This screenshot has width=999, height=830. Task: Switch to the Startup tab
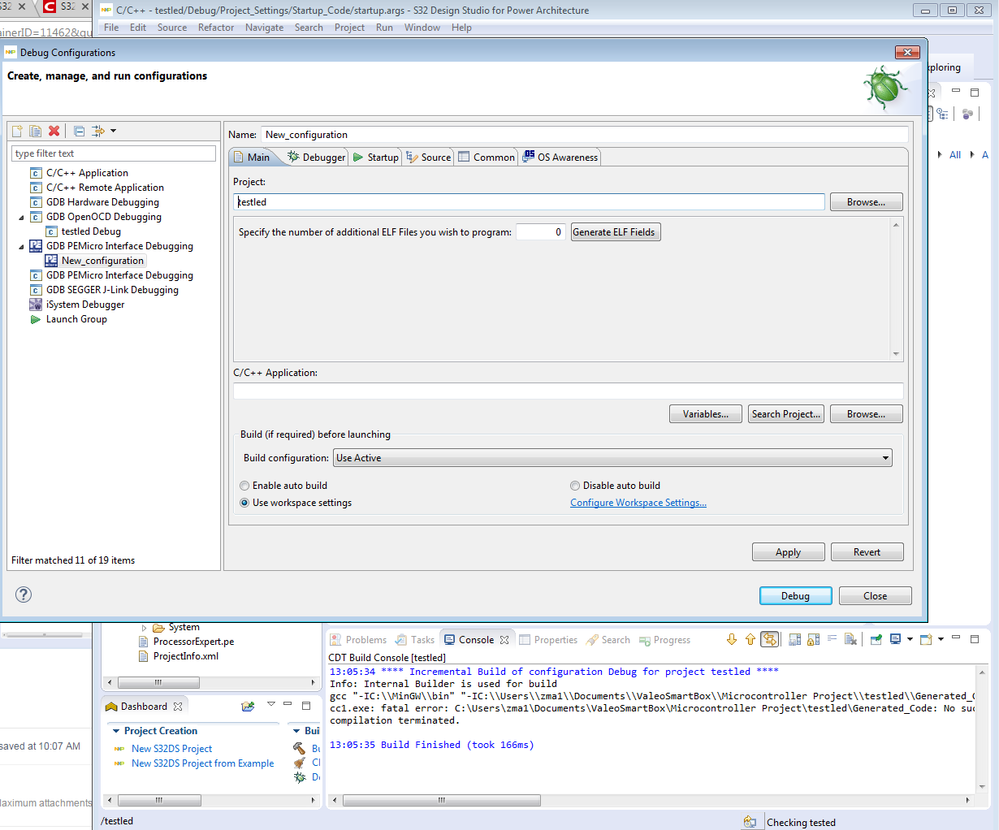(376, 157)
